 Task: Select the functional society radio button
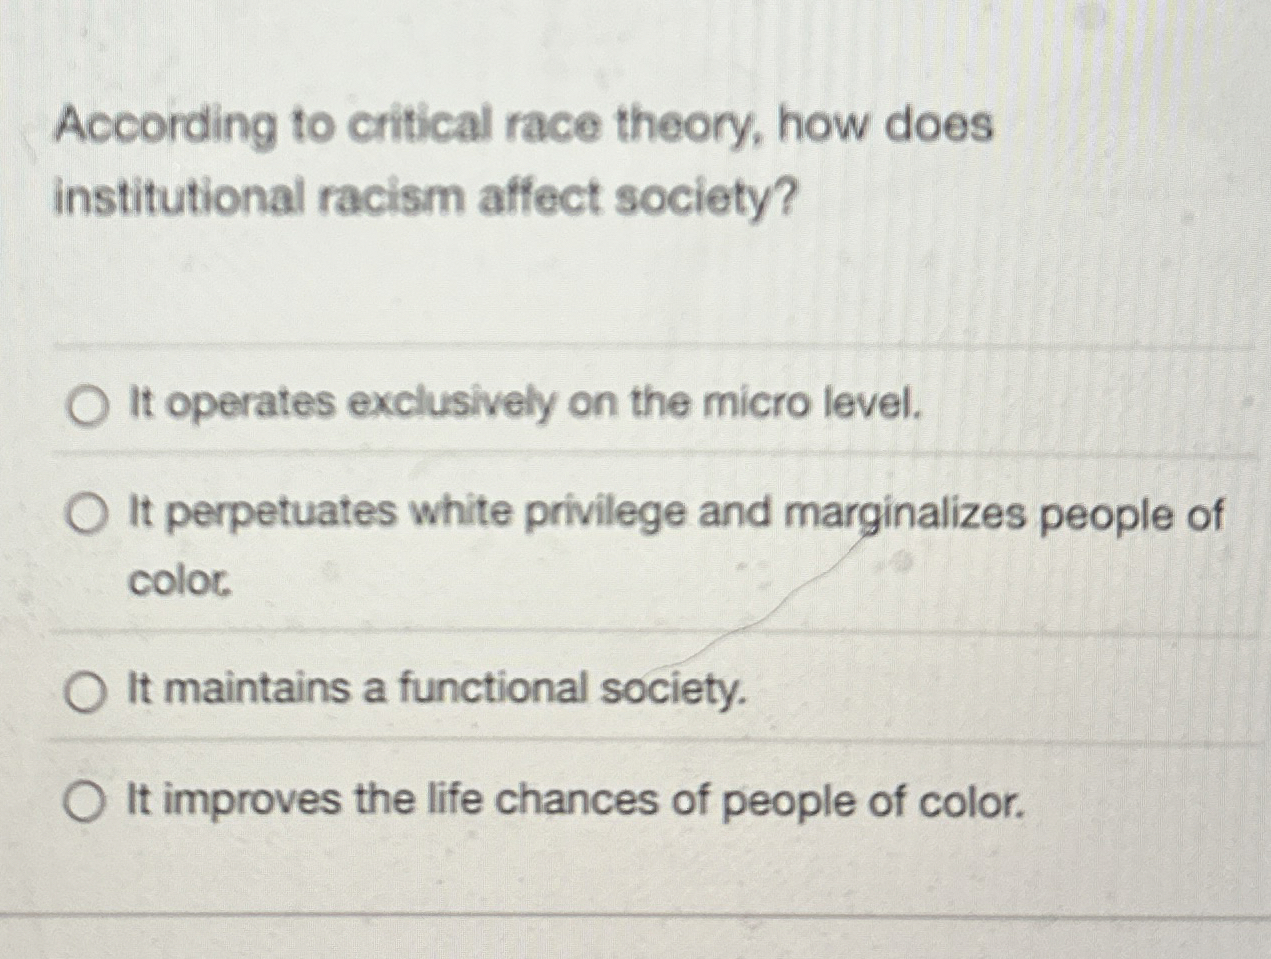pyautogui.click(x=86, y=691)
